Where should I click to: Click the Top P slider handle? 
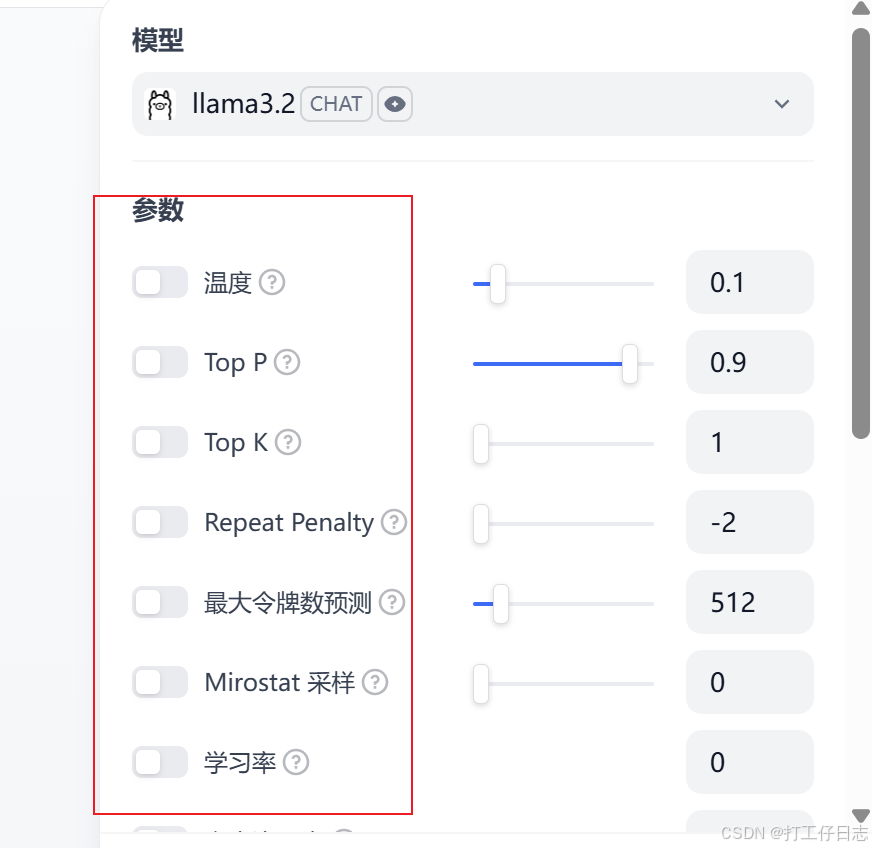630,364
